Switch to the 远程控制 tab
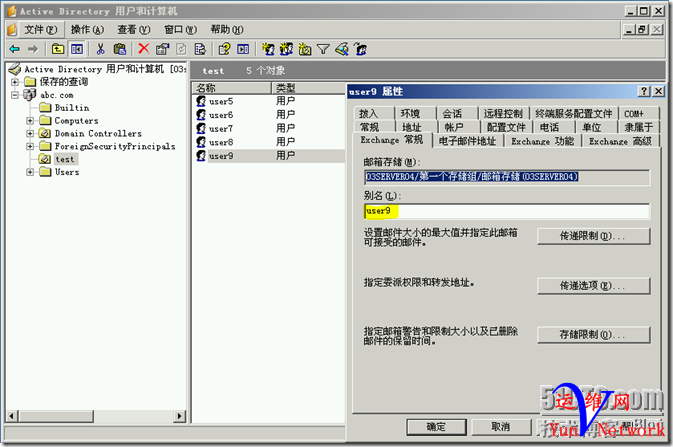The image size is (673, 447). [x=503, y=113]
